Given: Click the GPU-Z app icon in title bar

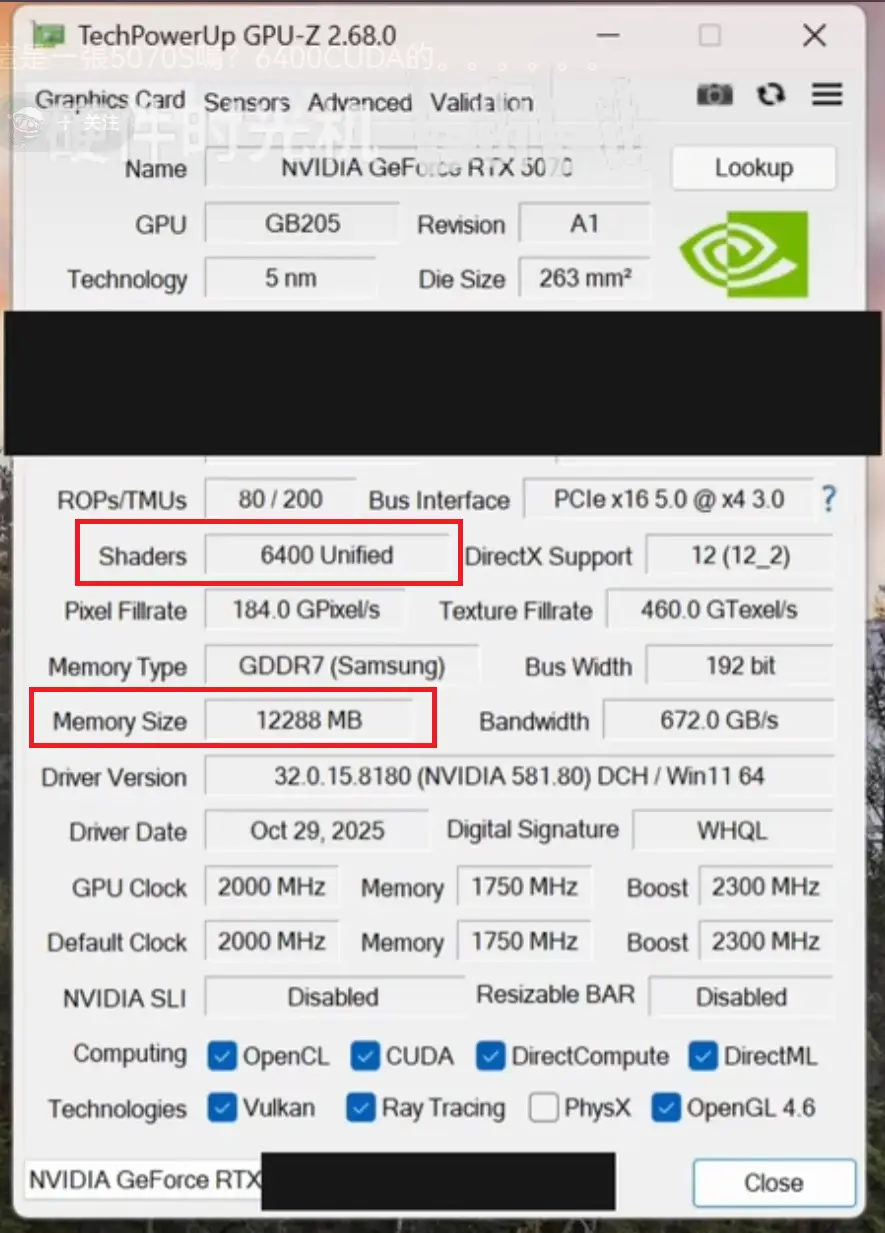Looking at the screenshot, I should (x=50, y=35).
